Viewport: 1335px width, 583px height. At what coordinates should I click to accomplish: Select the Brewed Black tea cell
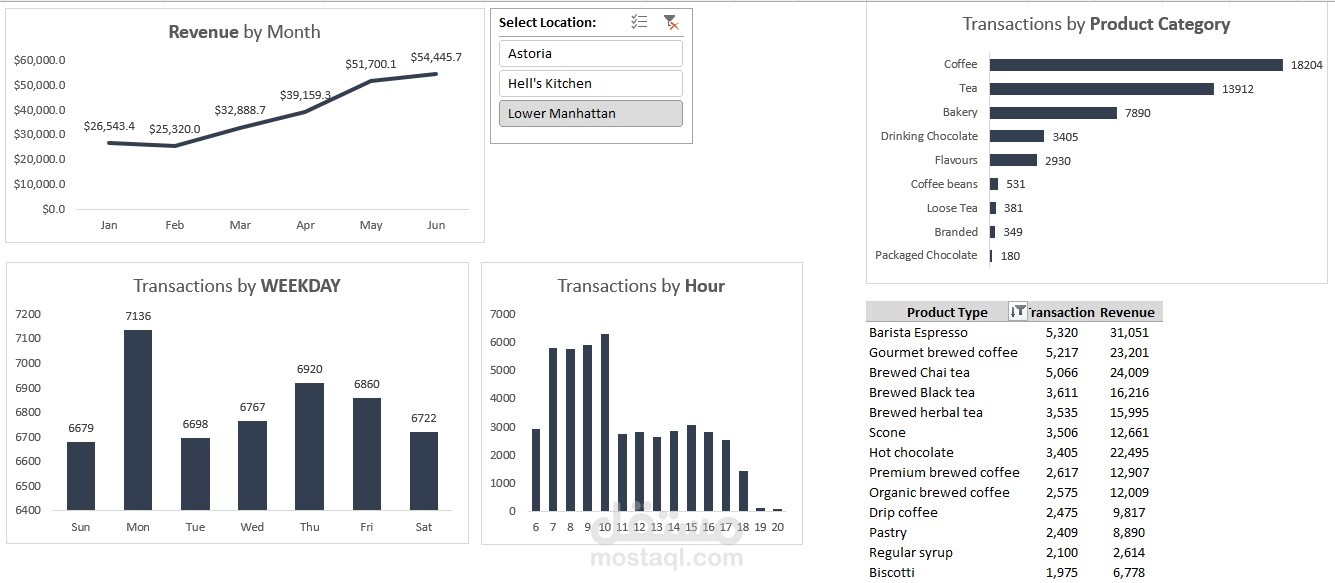click(x=921, y=392)
